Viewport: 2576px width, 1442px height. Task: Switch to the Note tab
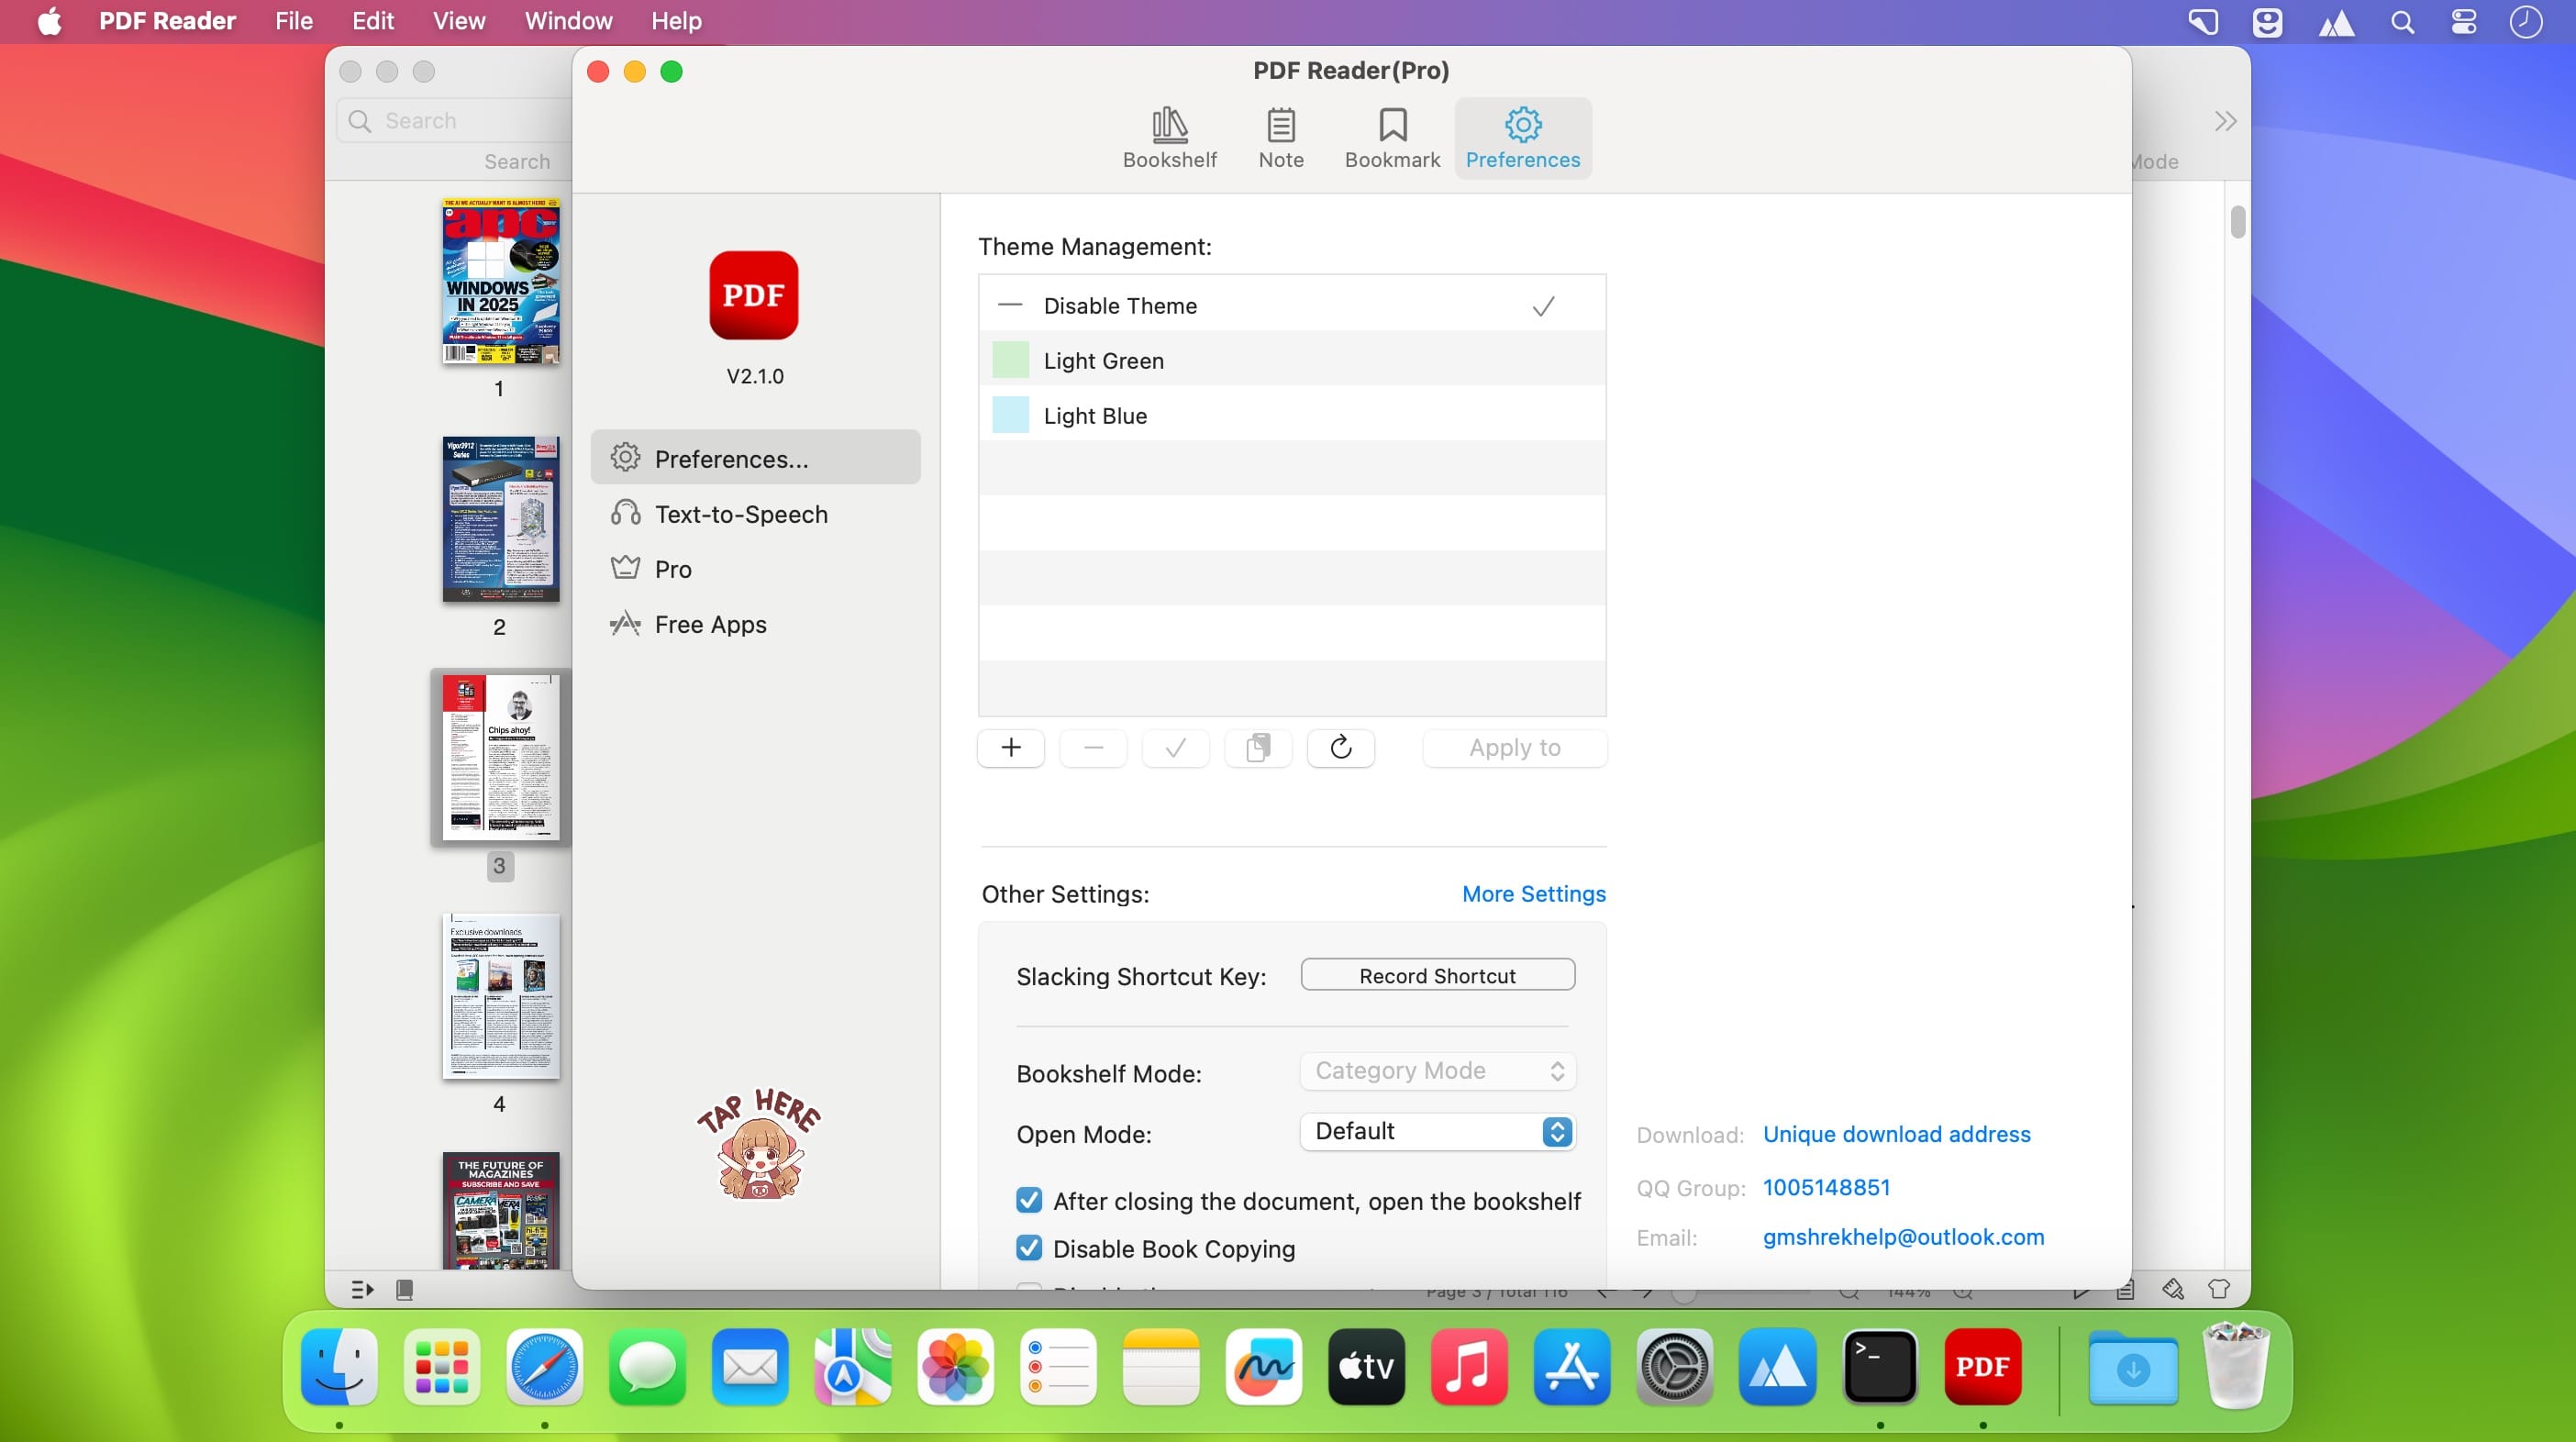1281,138
